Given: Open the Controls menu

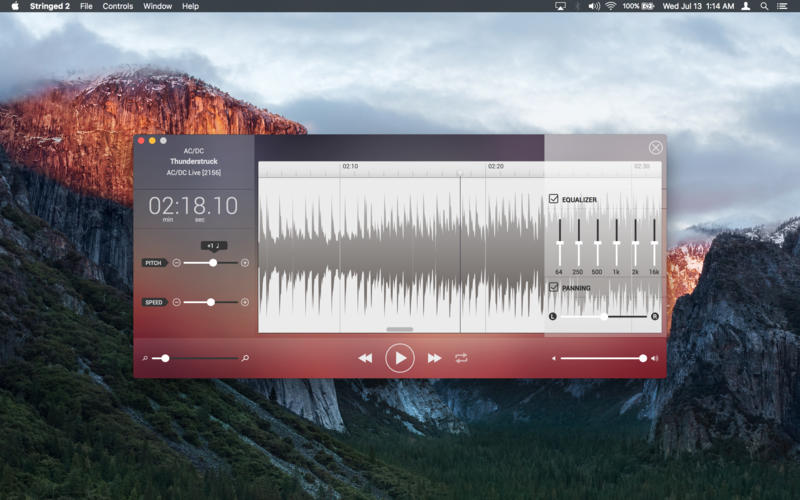Looking at the screenshot, I should point(118,6).
